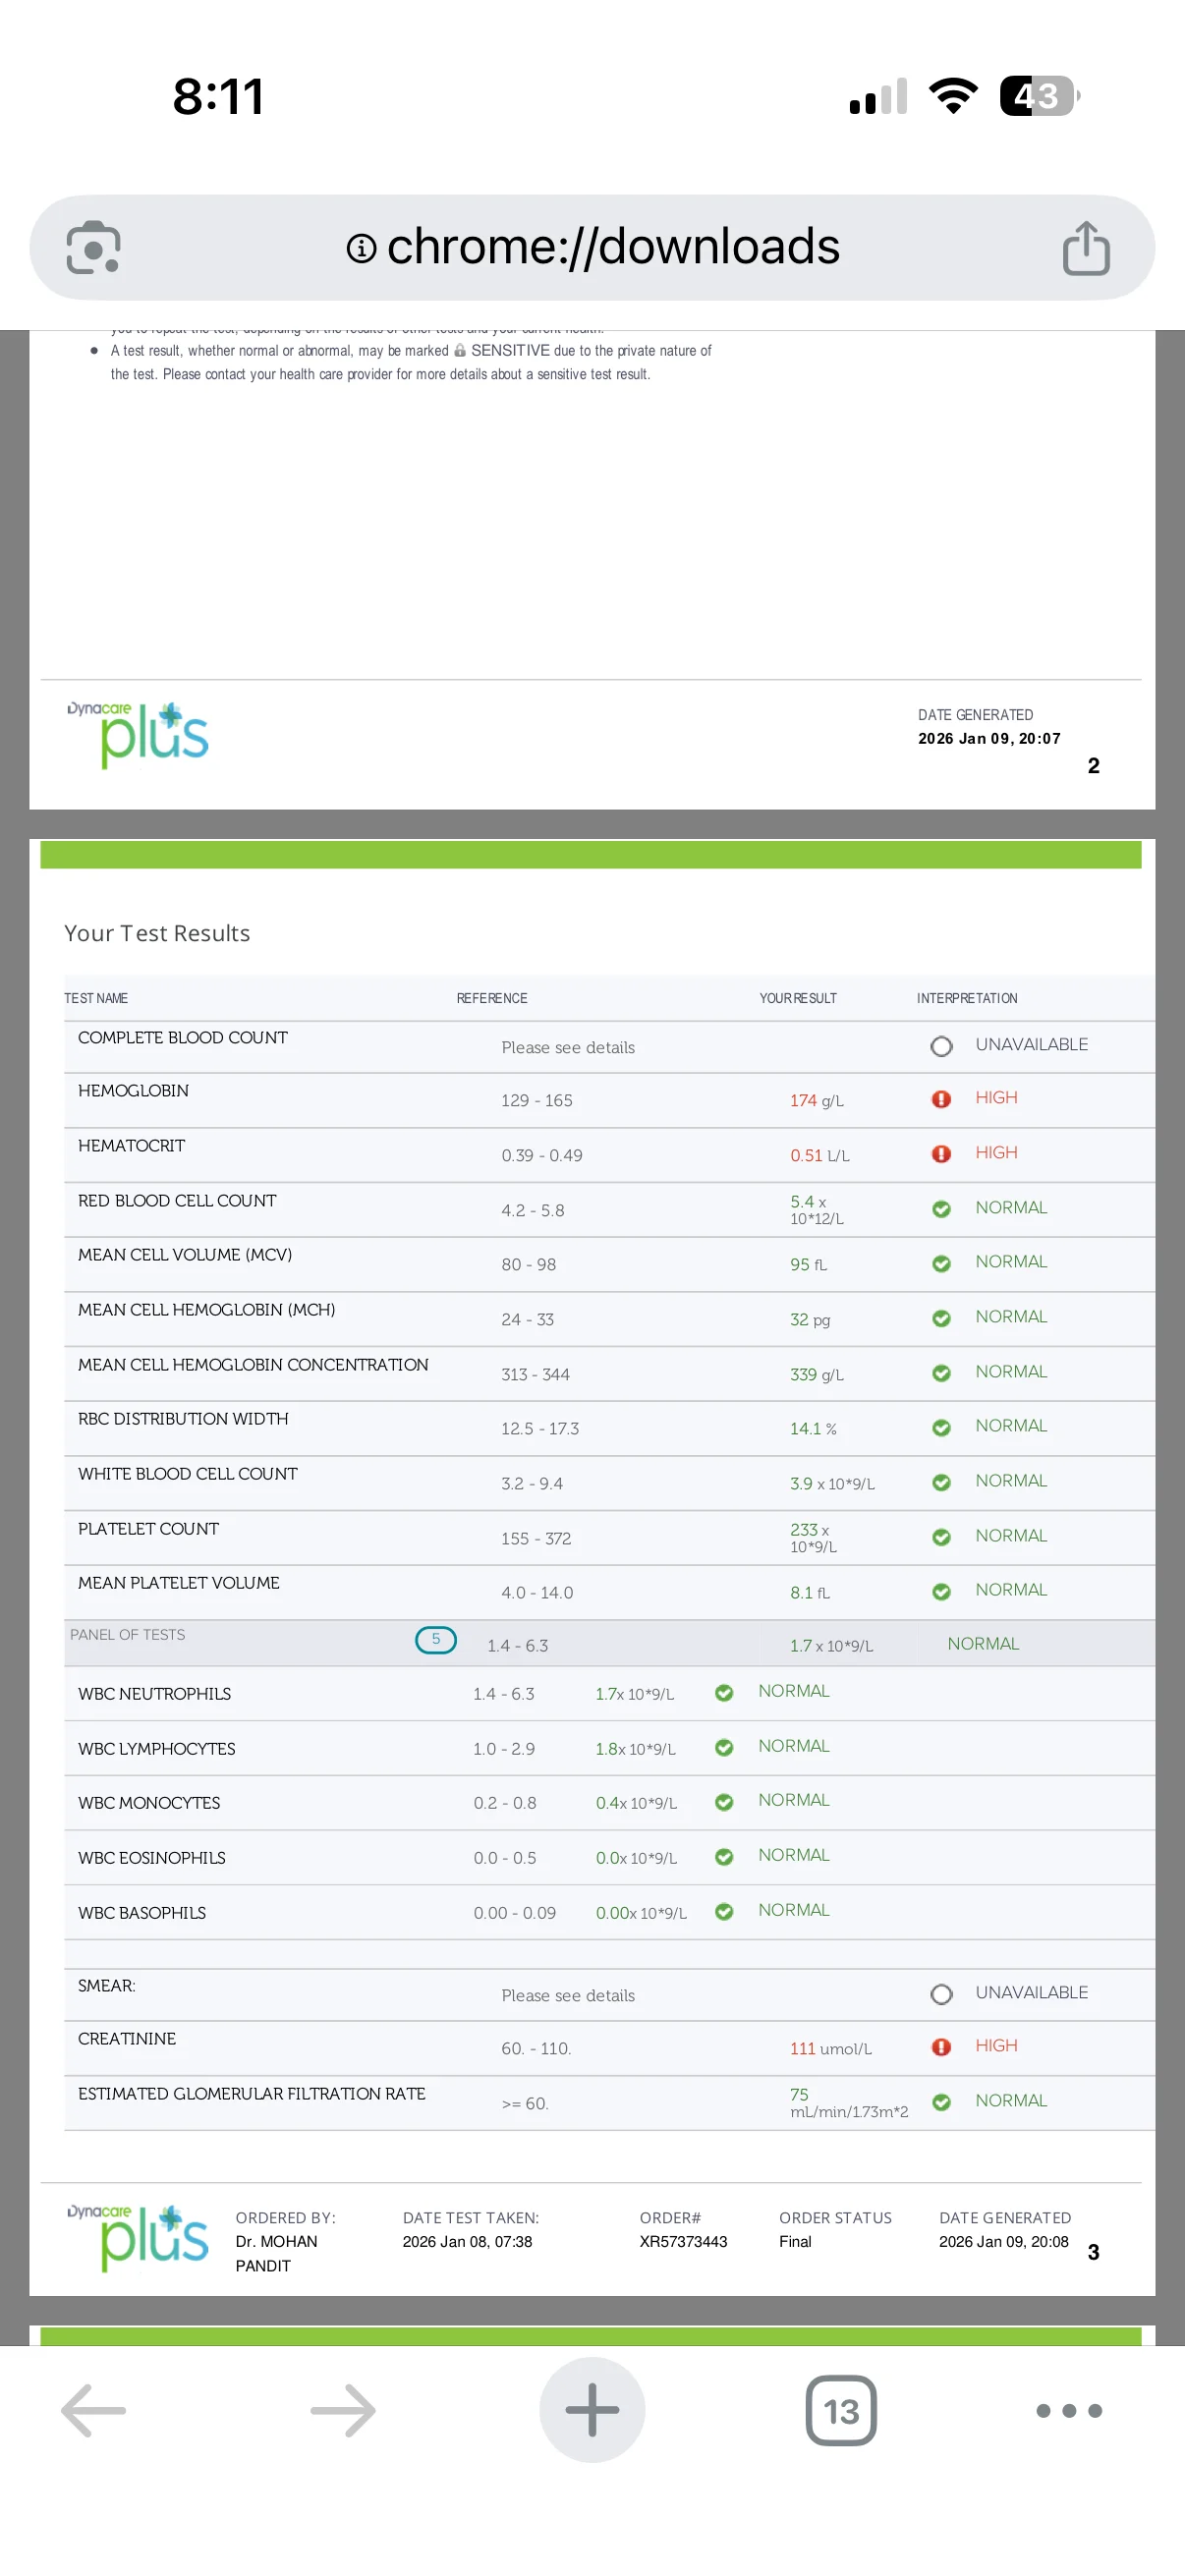Tap the 'Your Test Results' heading
The image size is (1185, 2576).
click(x=157, y=933)
